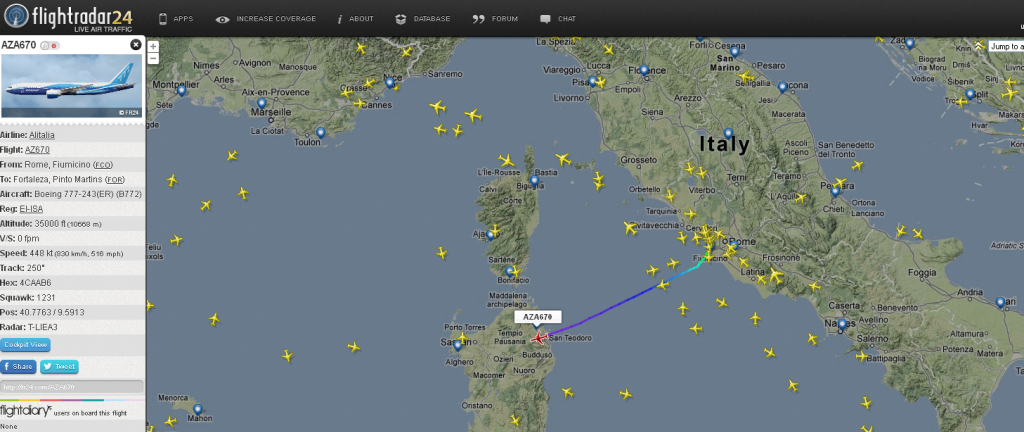The width and height of the screenshot is (1024, 432).
Task: Select Ajaccio airport pin marker
Action: (x=490, y=236)
